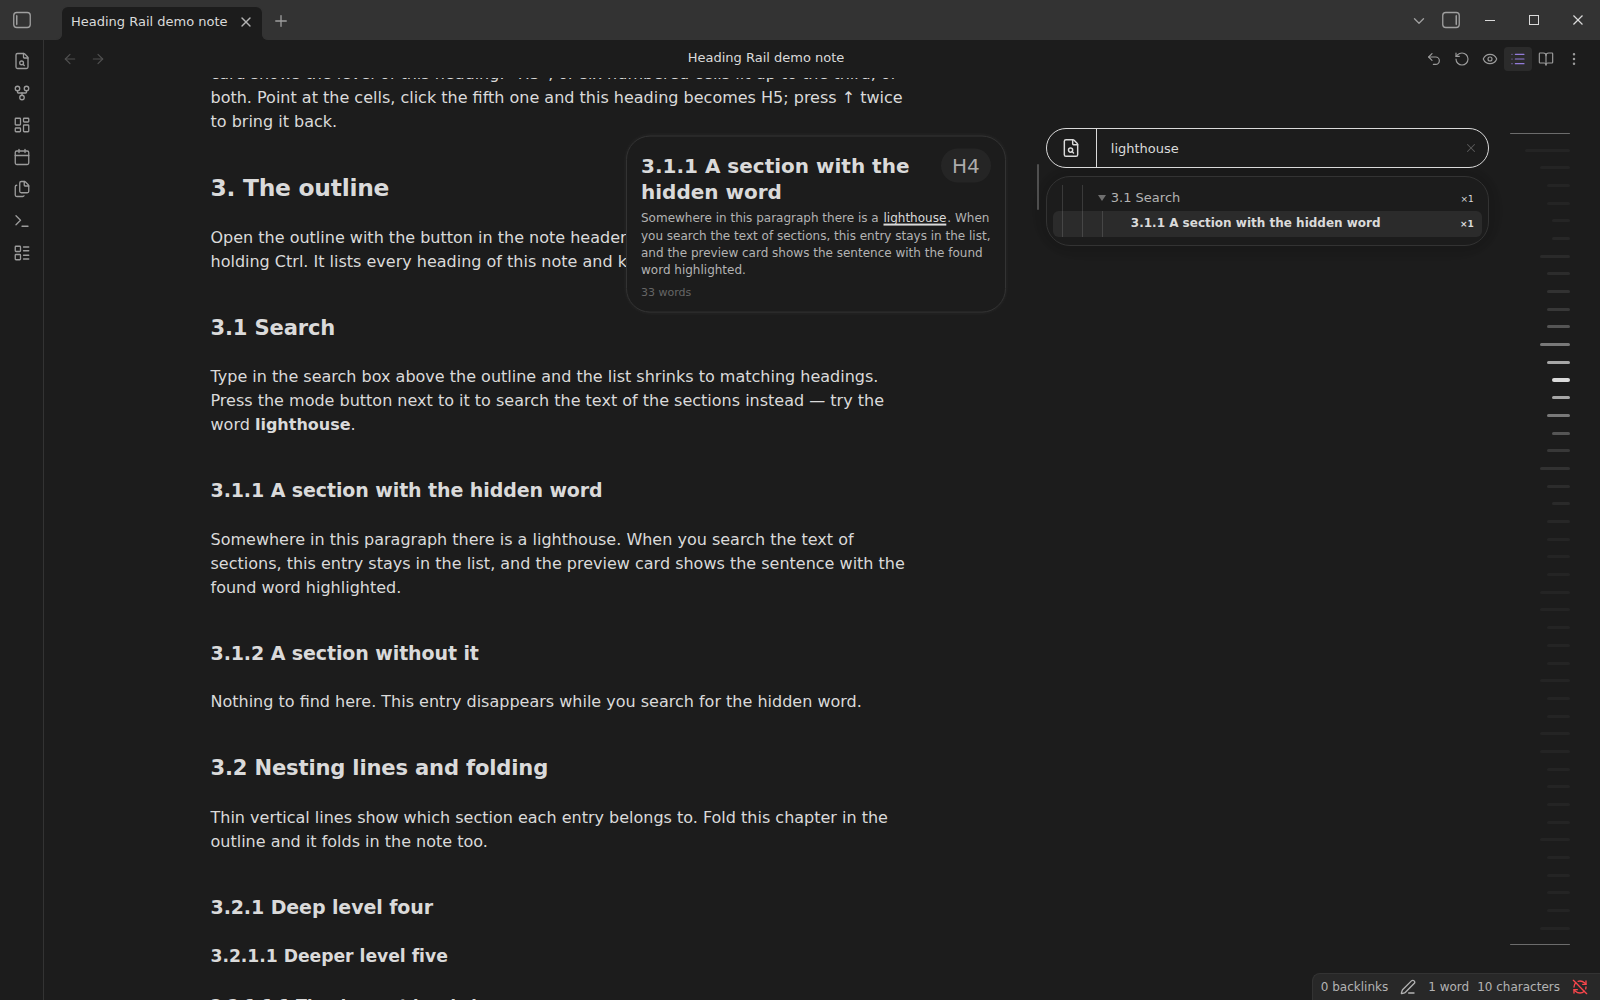Click the highlighted lighthouse word in preview card

(x=914, y=218)
